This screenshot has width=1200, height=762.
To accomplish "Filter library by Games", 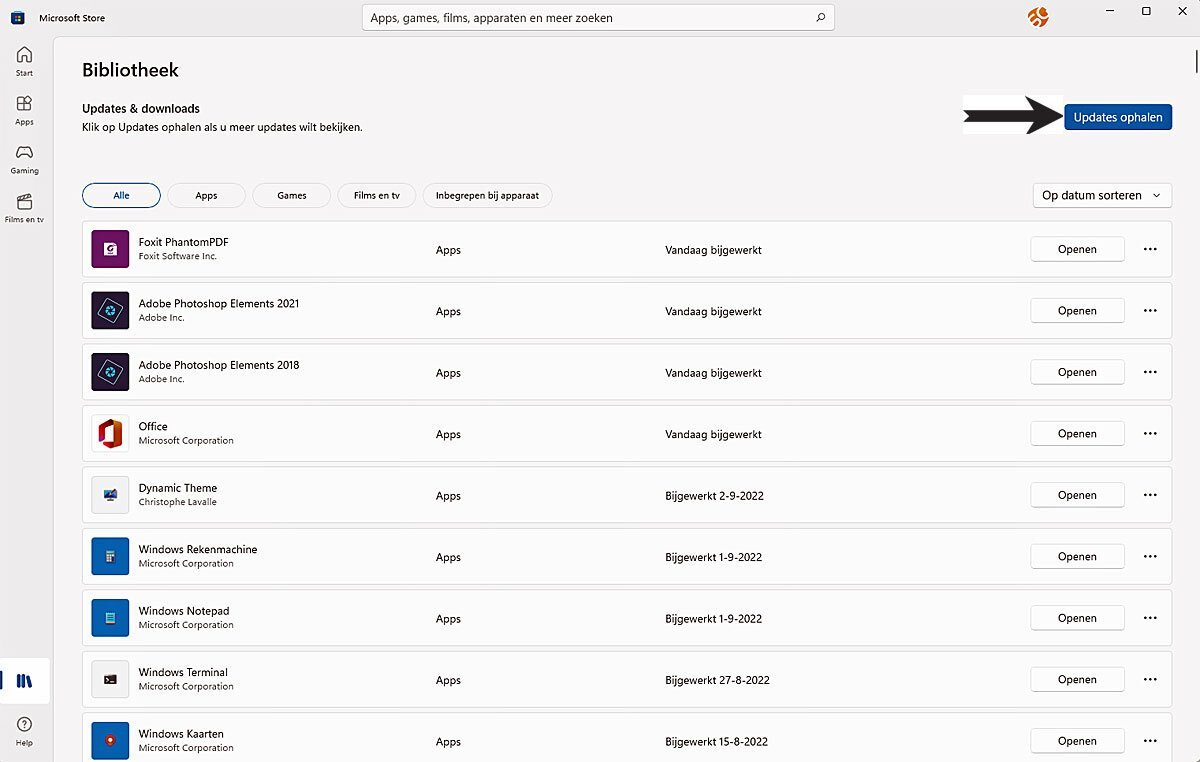I will click(292, 195).
